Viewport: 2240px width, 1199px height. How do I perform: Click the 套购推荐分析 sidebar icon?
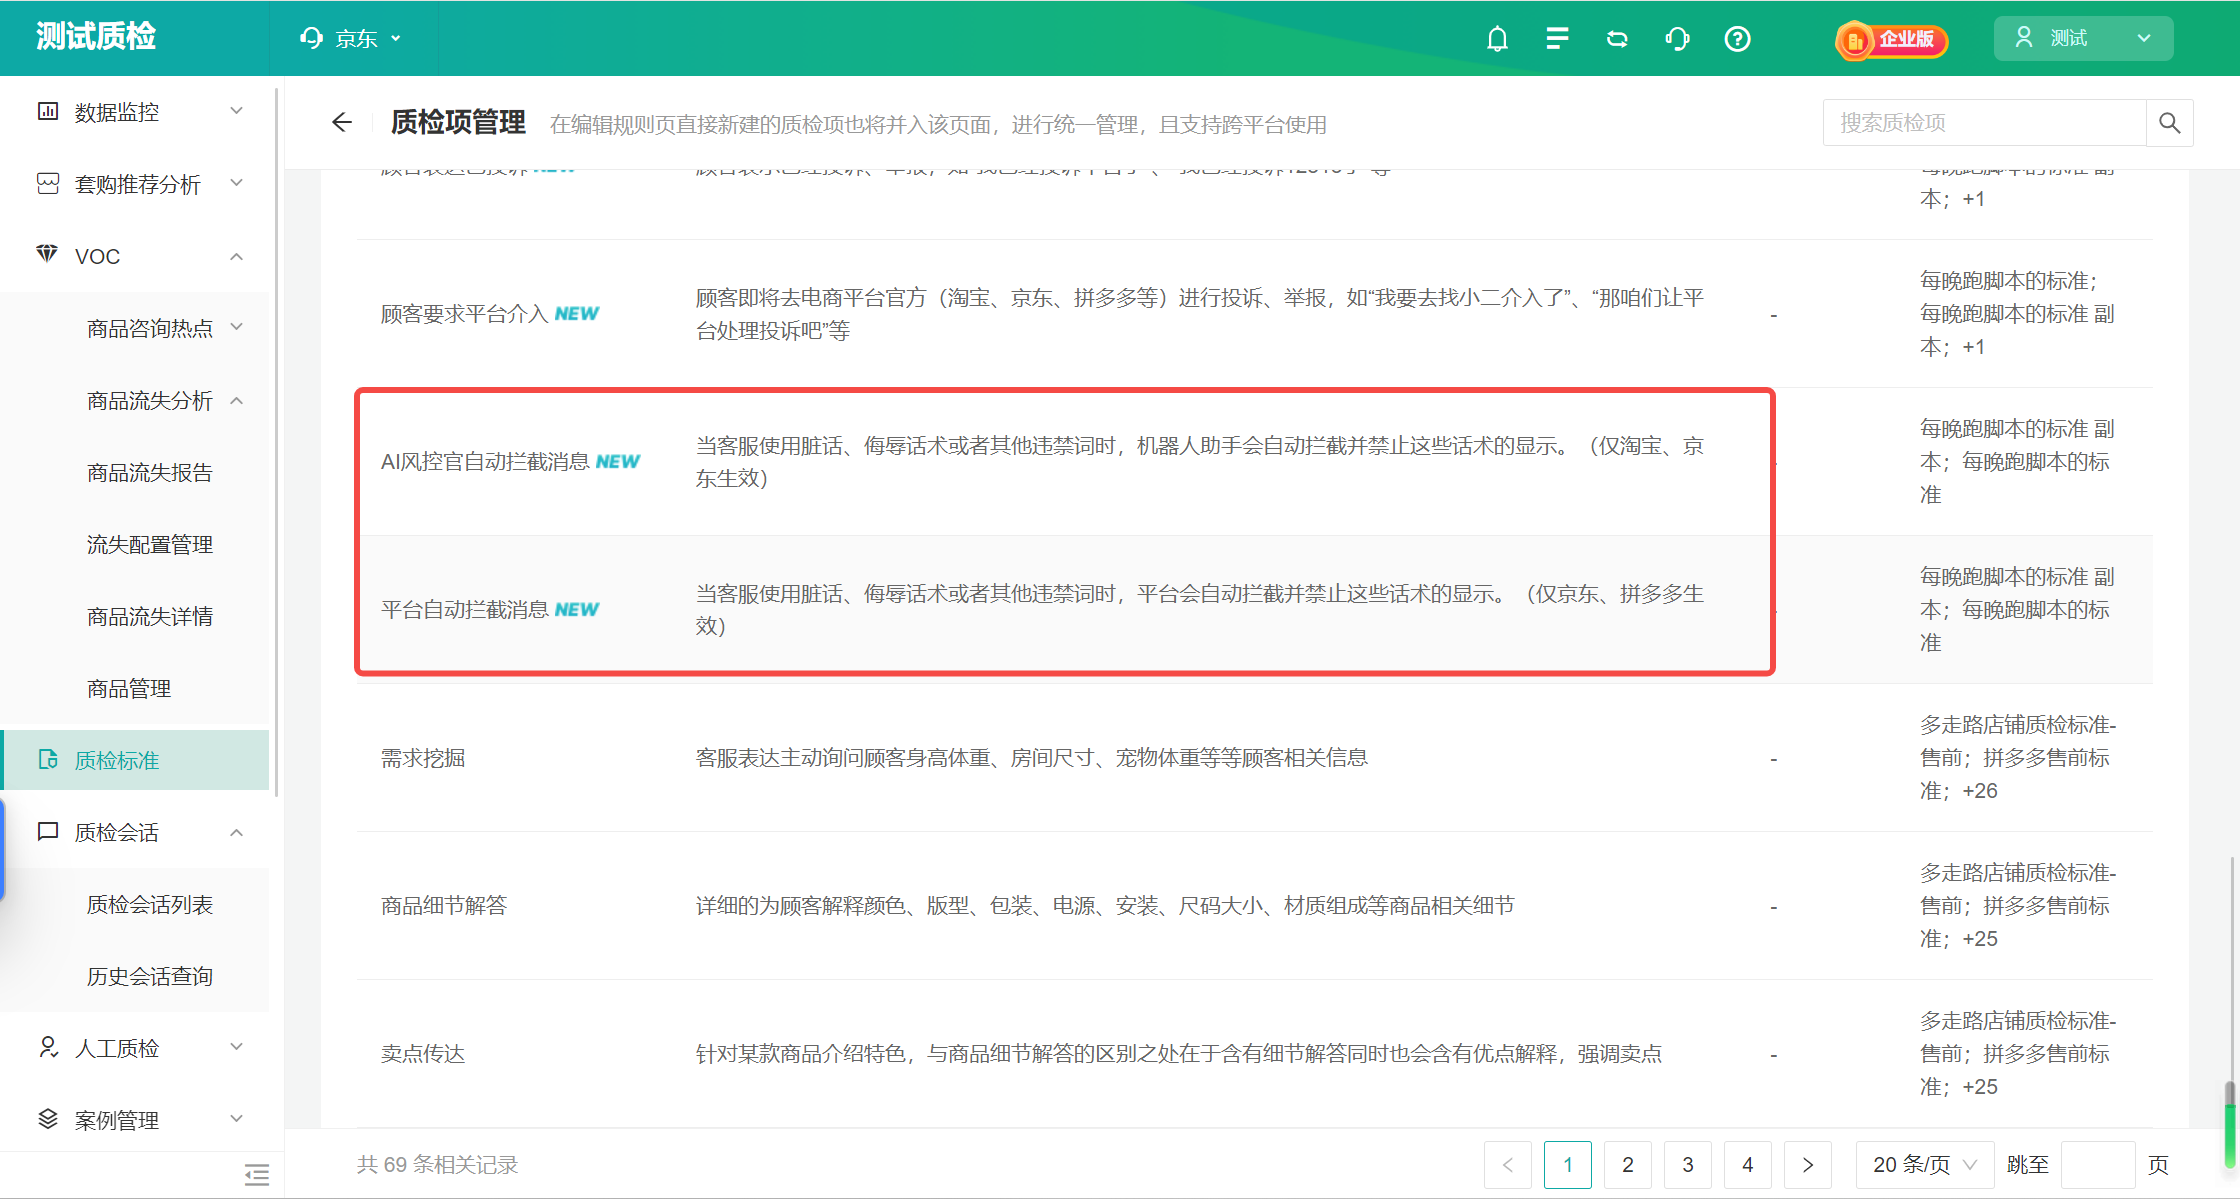pyautogui.click(x=48, y=183)
